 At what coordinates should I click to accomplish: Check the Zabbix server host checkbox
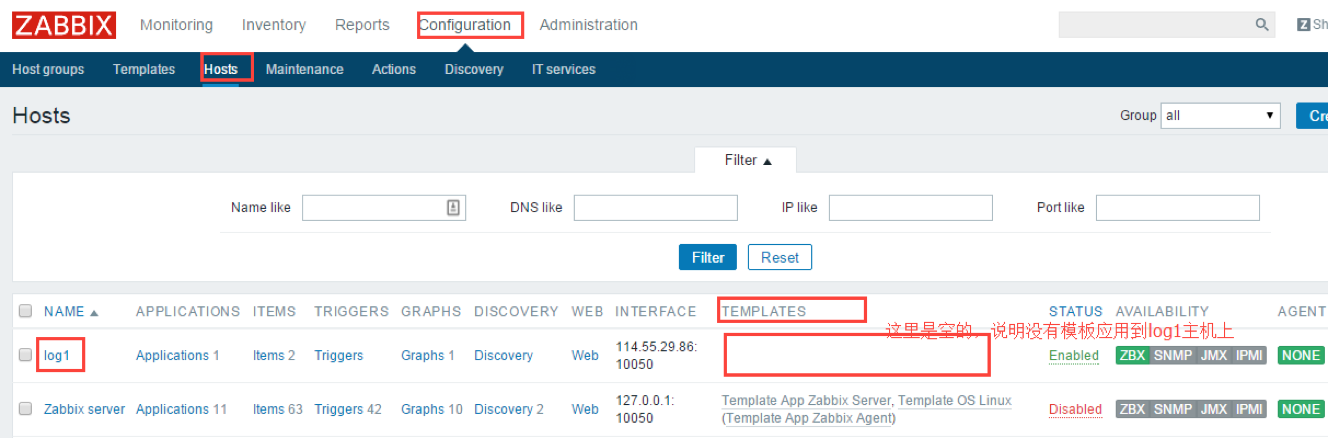(26, 409)
